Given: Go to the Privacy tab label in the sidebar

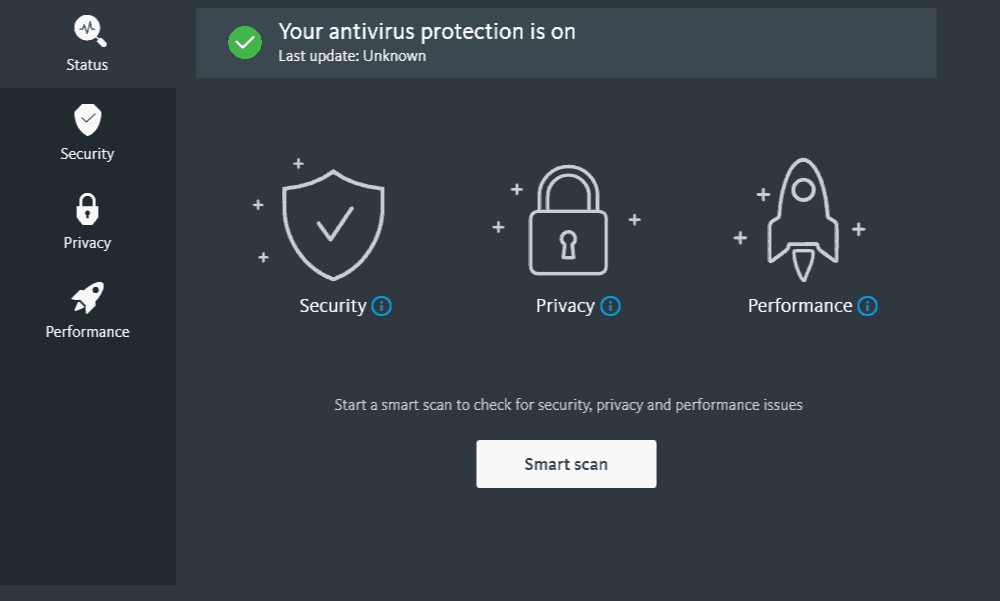Looking at the screenshot, I should [87, 243].
